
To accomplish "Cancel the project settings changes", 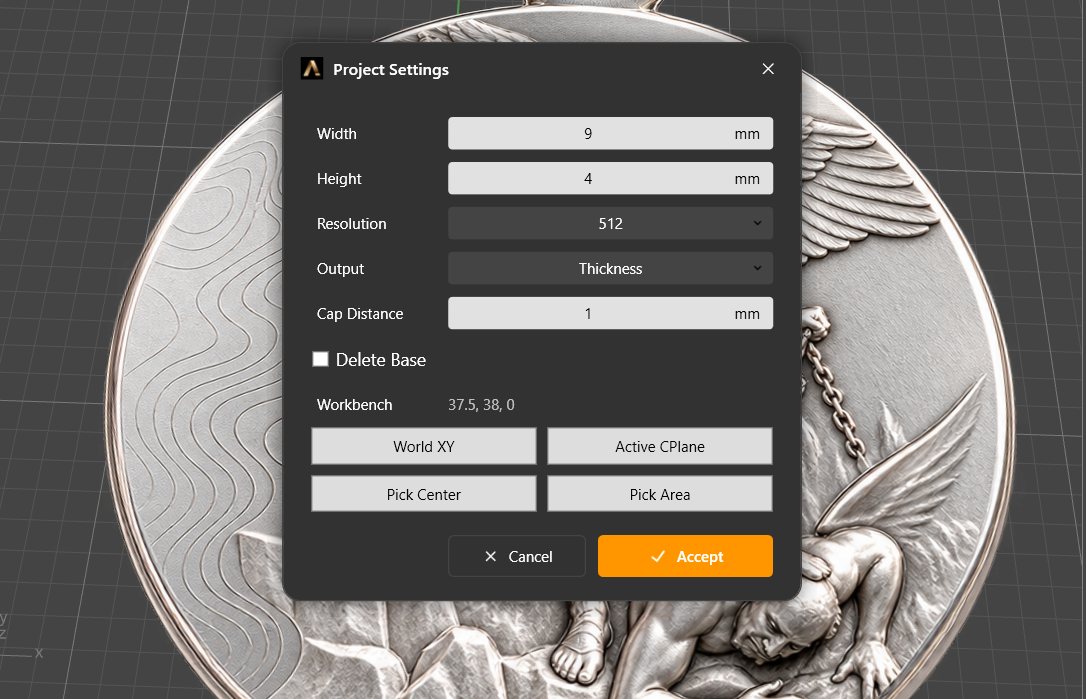I will (517, 556).
